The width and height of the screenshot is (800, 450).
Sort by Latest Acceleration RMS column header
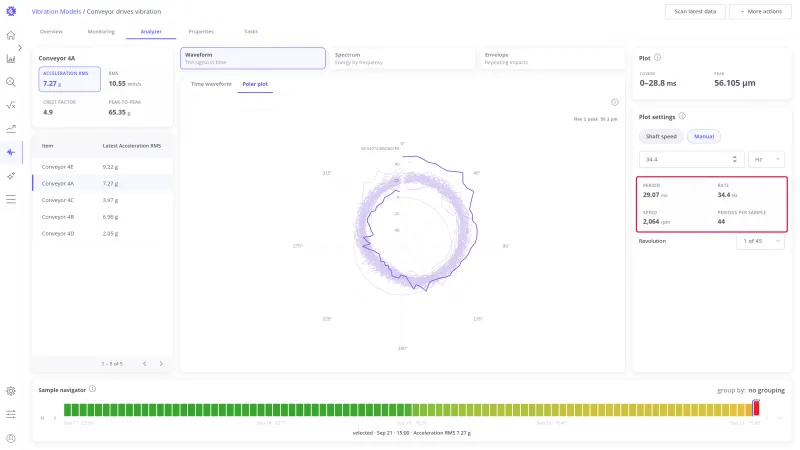coord(132,146)
